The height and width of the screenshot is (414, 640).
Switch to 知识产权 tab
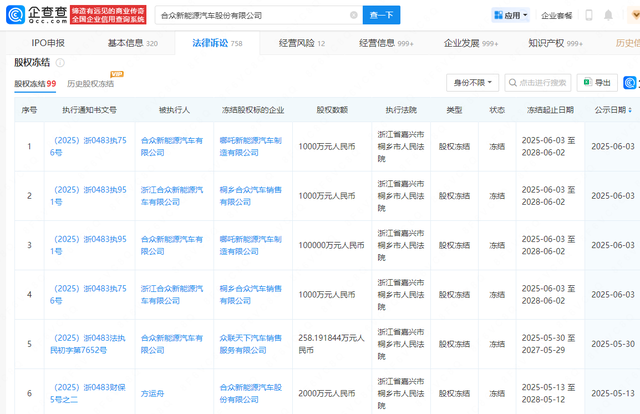tap(556, 43)
